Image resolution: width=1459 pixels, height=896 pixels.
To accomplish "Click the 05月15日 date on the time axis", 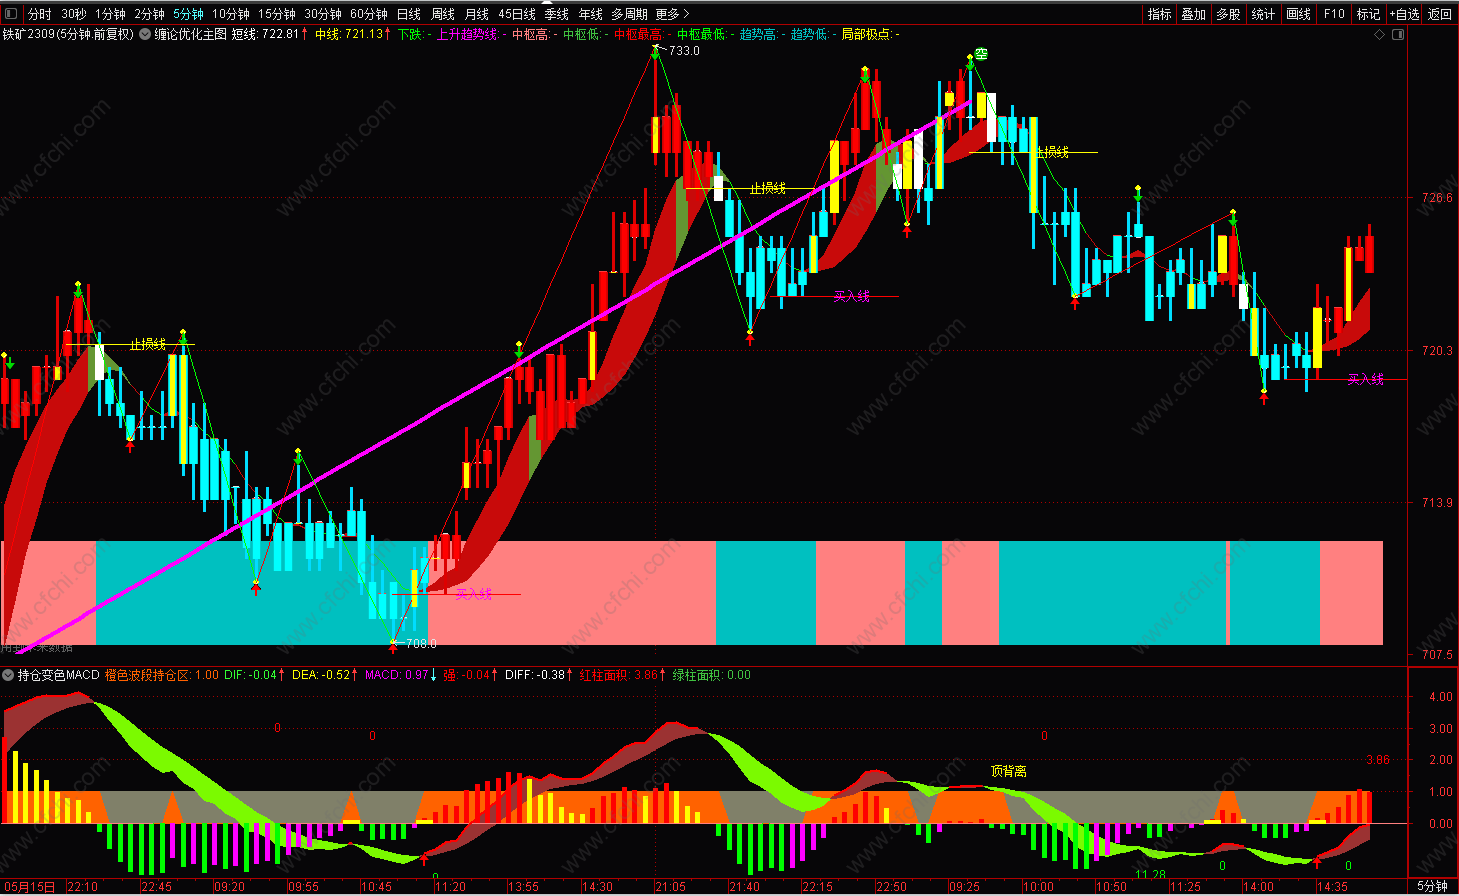I will coord(31,887).
